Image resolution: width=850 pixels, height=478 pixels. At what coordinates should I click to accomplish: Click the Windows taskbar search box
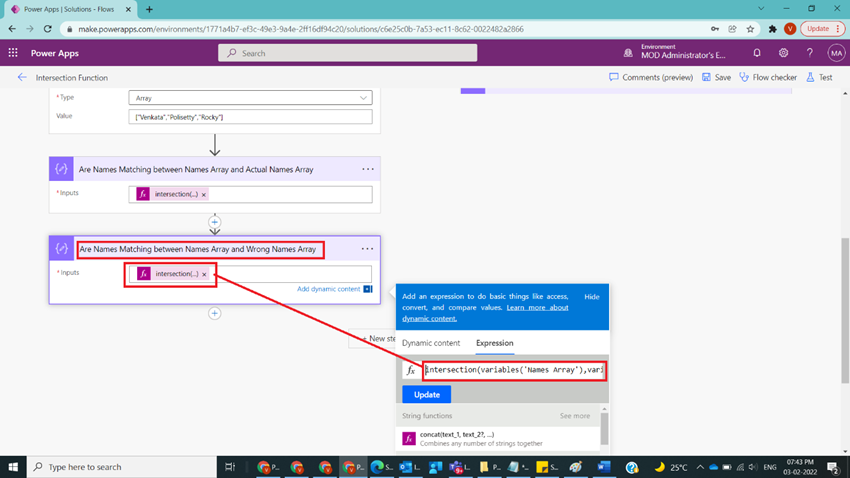coord(121,467)
